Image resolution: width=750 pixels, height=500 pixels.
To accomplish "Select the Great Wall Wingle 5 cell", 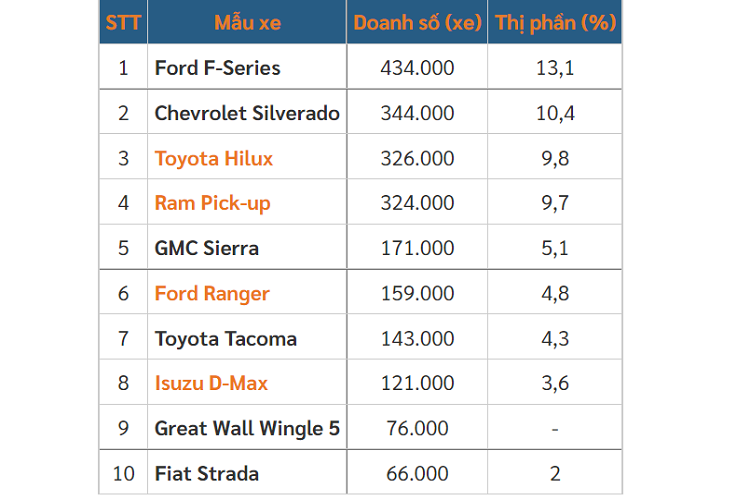I will [247, 428].
